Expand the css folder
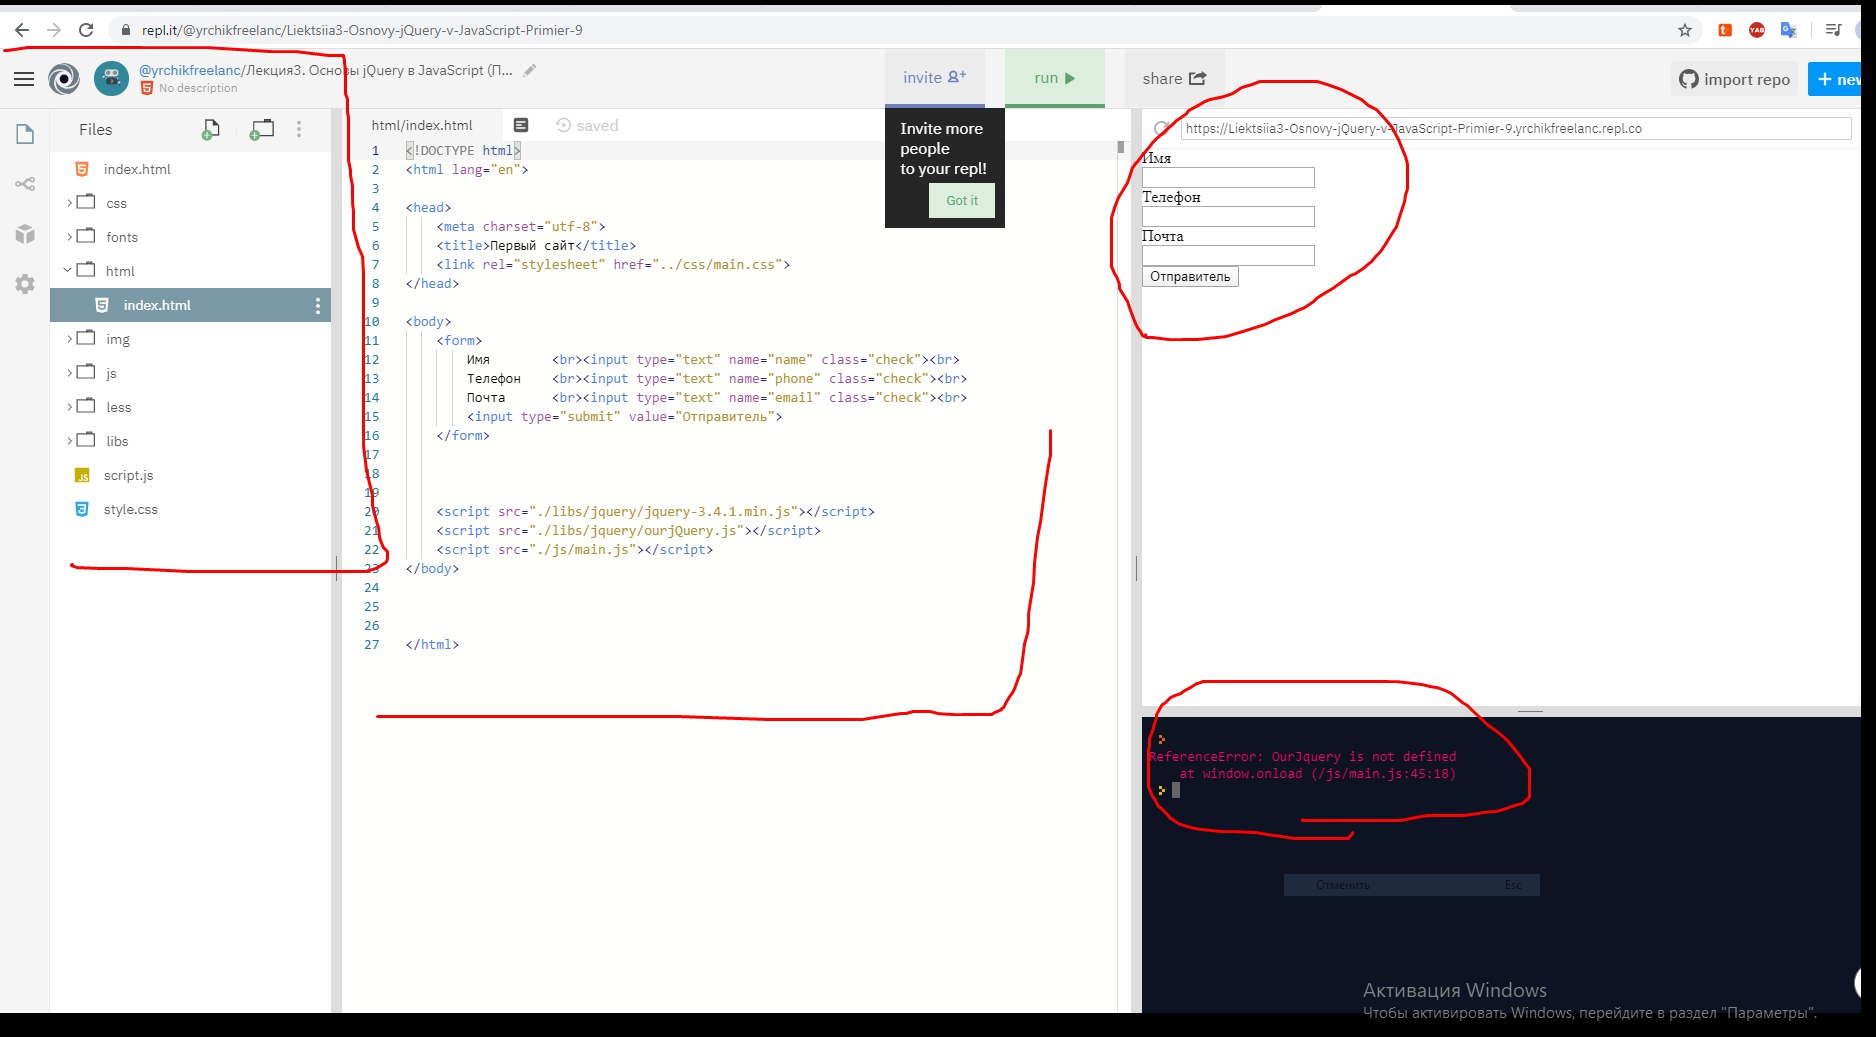Image resolution: width=1876 pixels, height=1037 pixels. click(69, 203)
